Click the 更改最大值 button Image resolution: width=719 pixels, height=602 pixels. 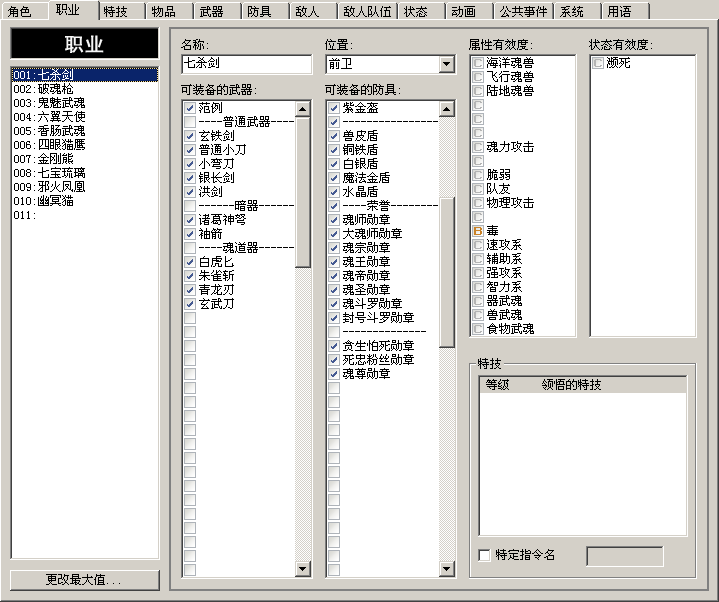85,580
